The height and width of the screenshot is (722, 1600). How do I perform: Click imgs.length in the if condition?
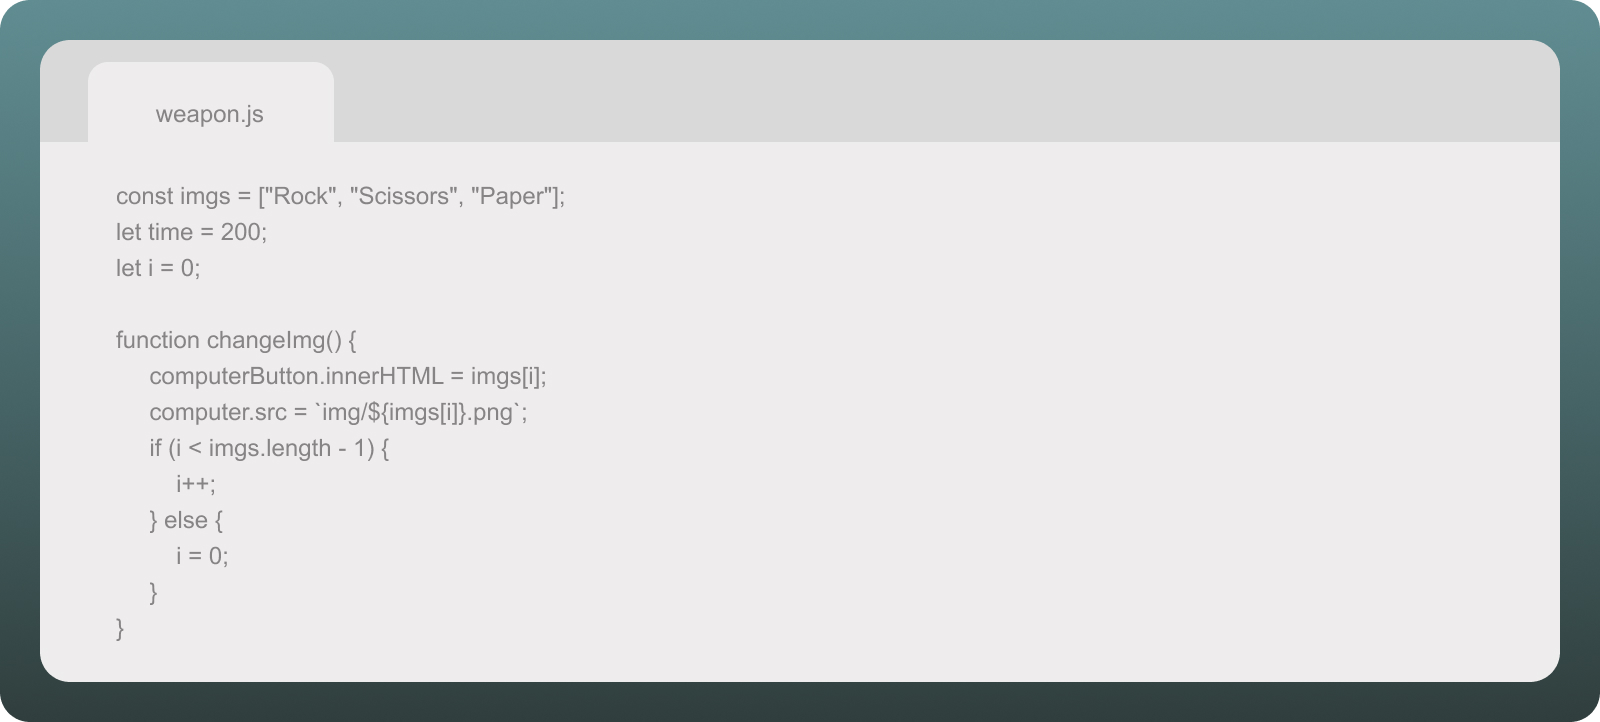pyautogui.click(x=269, y=448)
